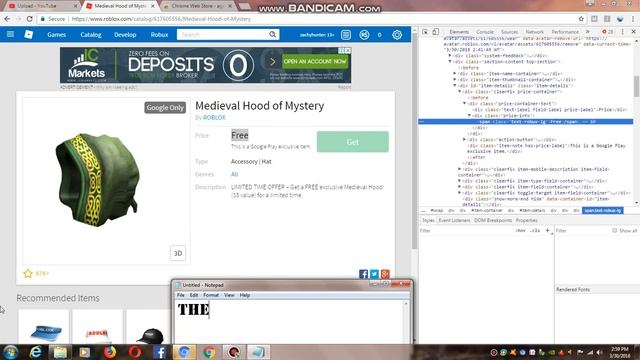
Task: Open Notepad View menu
Action: 229,295
